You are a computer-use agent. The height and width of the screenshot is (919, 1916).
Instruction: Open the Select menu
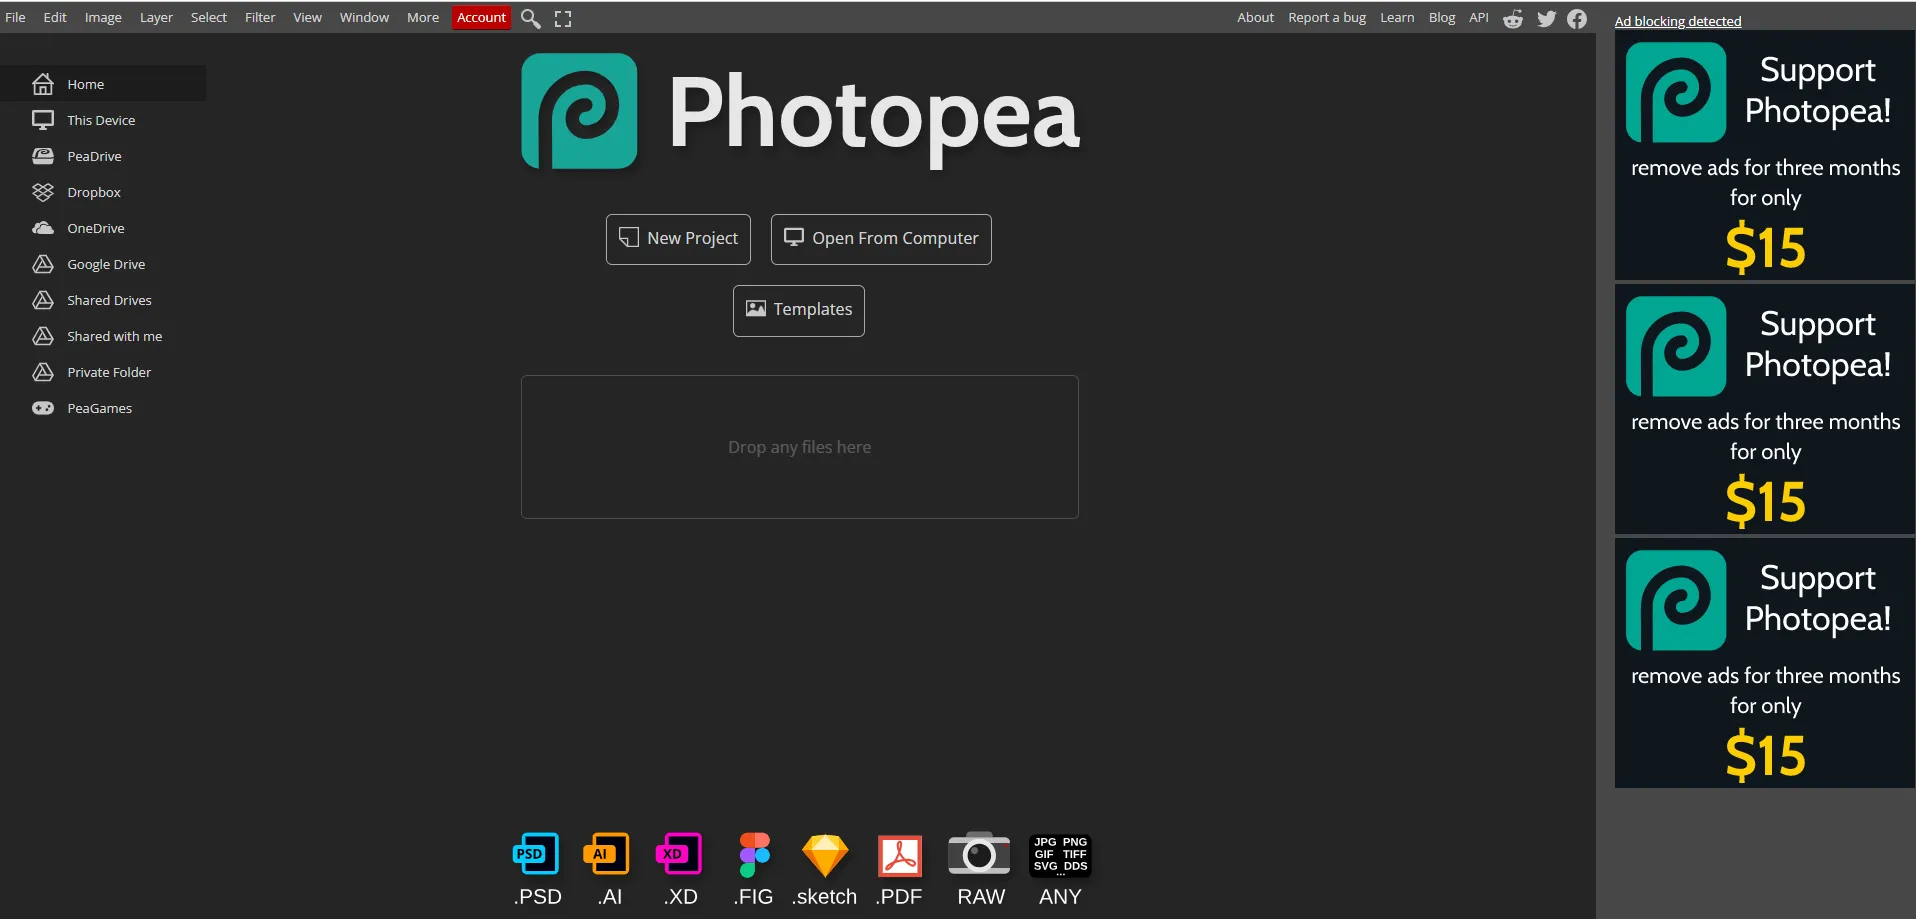(x=209, y=17)
